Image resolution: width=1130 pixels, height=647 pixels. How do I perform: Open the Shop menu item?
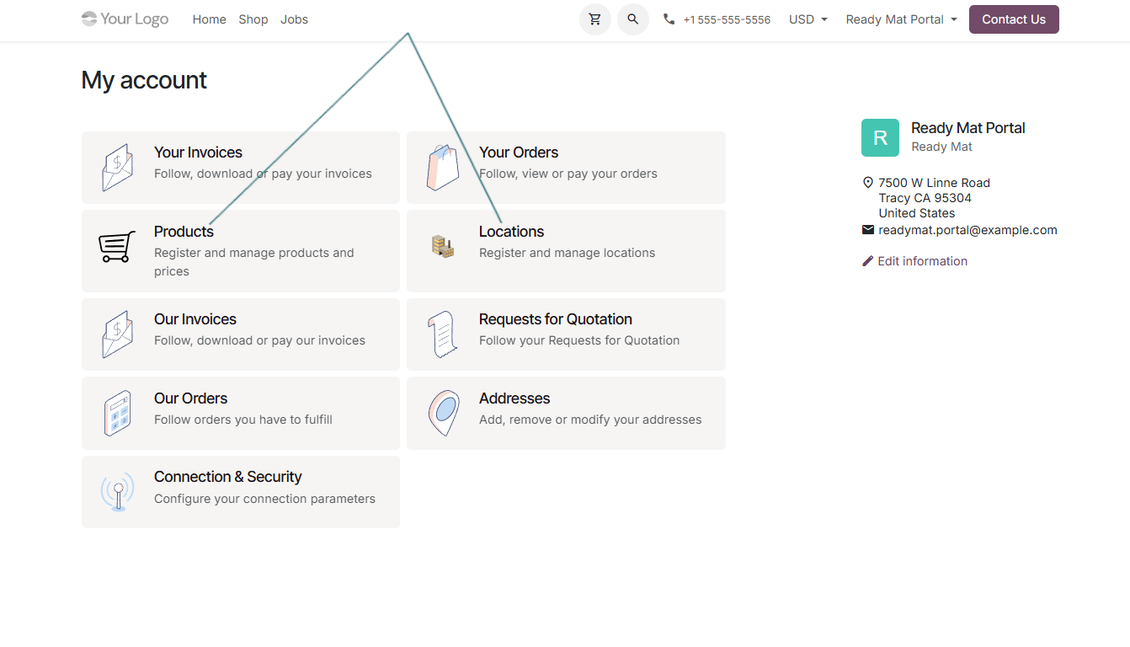253,19
